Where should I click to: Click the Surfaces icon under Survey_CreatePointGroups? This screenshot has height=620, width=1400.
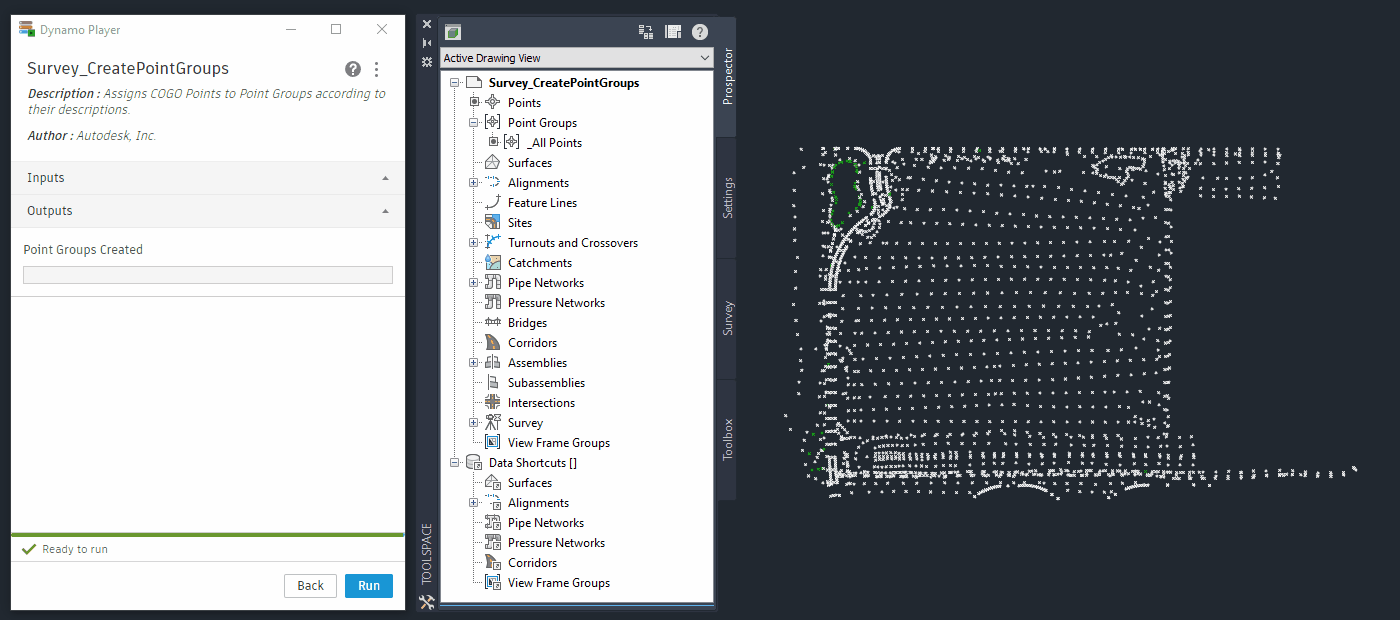[x=492, y=163]
